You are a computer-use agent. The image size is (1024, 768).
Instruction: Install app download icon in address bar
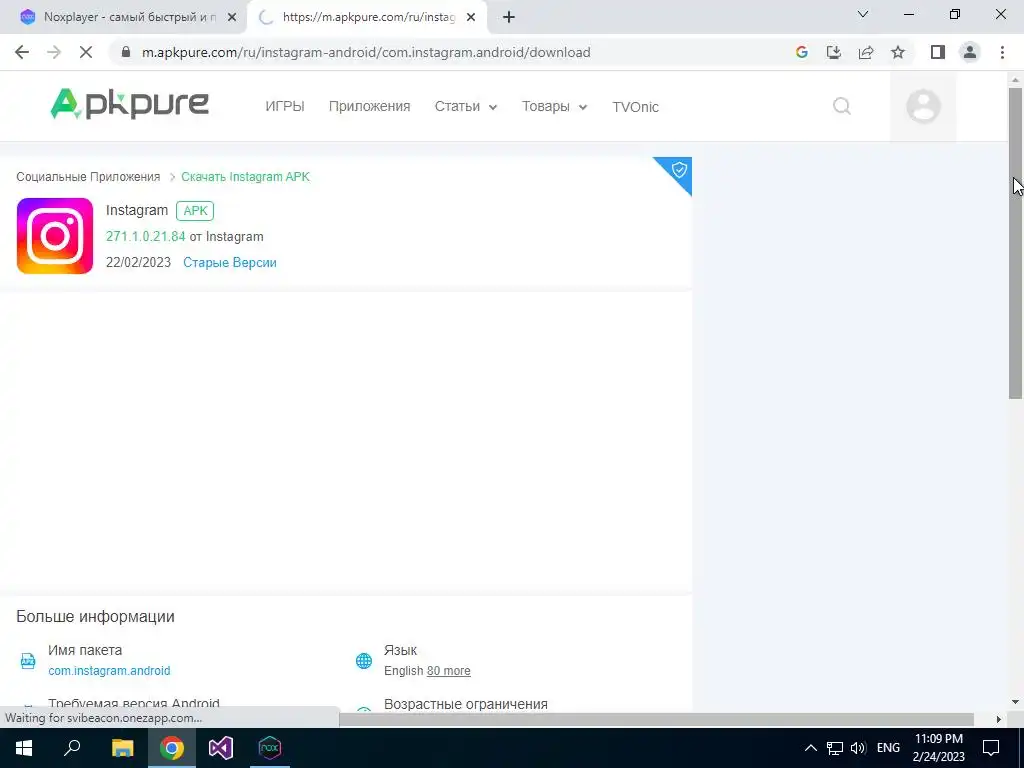(x=833, y=52)
